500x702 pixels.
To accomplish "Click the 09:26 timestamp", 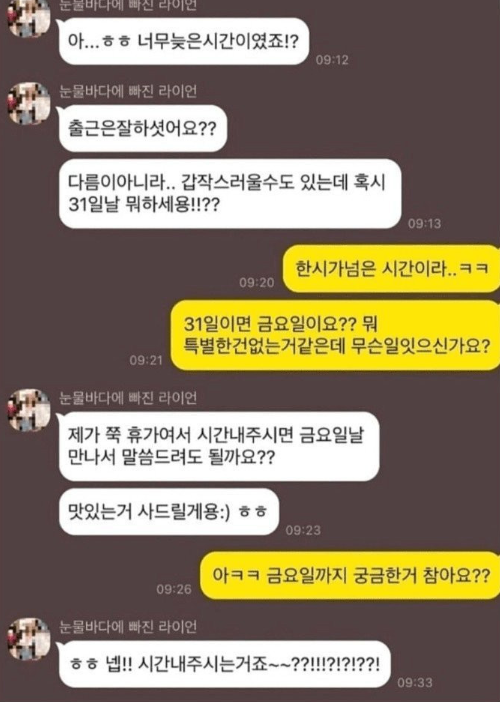I will point(174,589).
